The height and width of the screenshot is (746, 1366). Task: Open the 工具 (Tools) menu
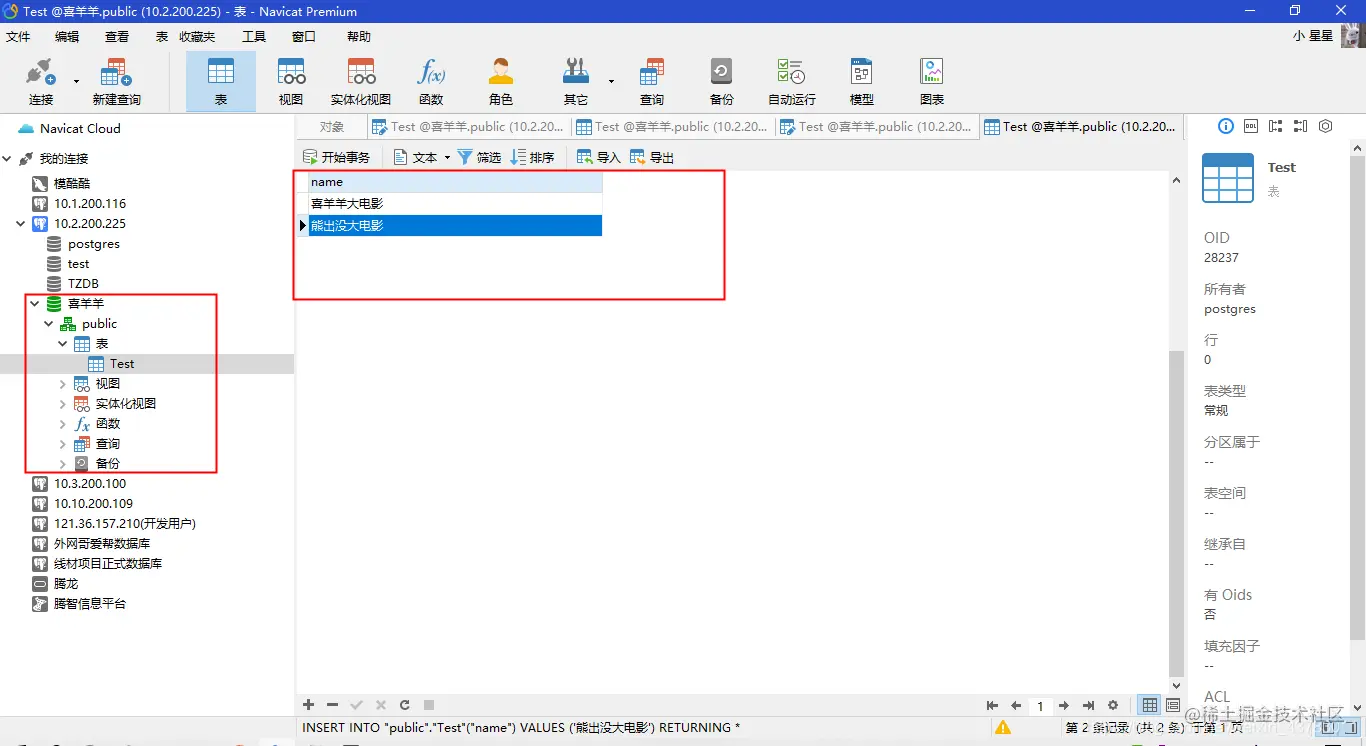click(254, 36)
